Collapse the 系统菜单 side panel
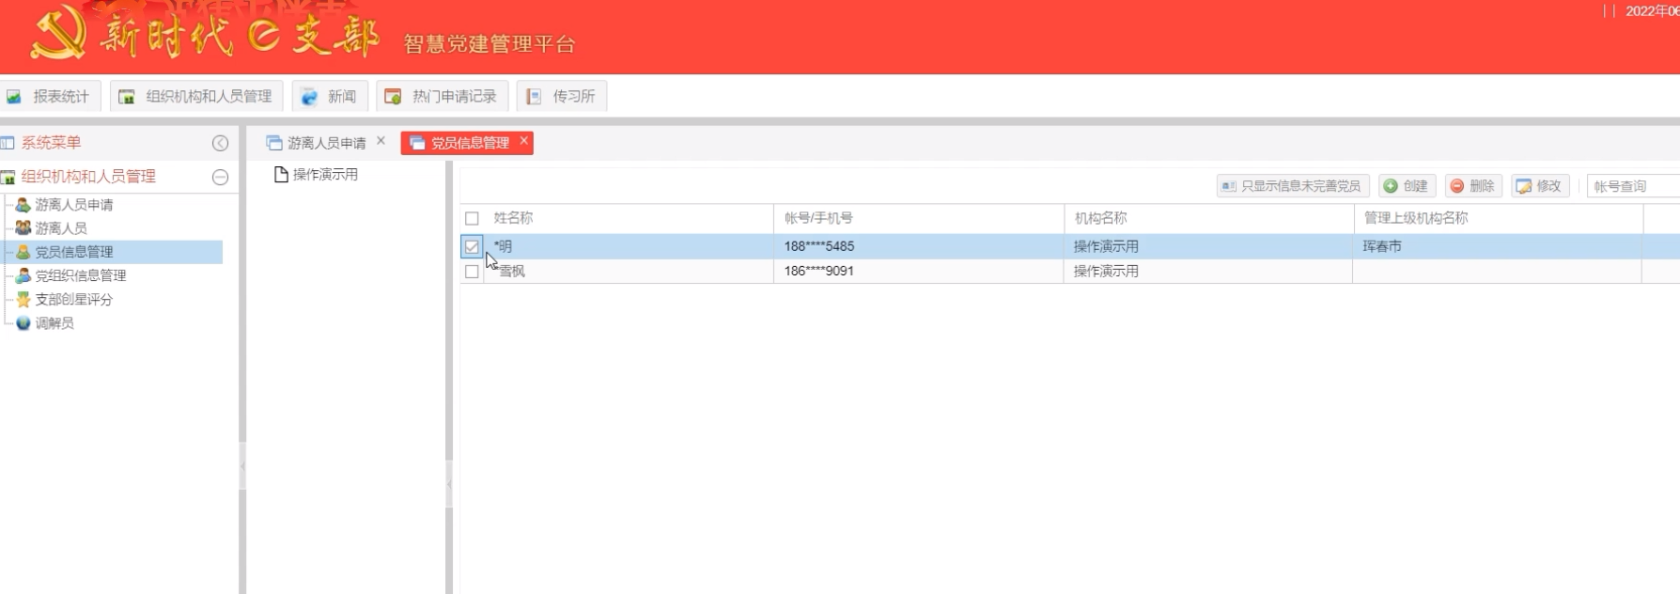This screenshot has height=594, width=1680. [x=220, y=143]
